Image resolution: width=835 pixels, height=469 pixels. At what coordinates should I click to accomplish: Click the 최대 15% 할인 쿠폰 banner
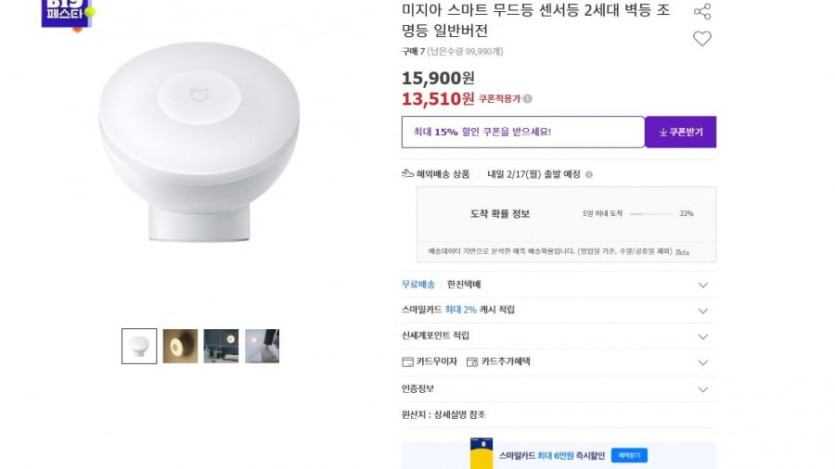coord(522,132)
